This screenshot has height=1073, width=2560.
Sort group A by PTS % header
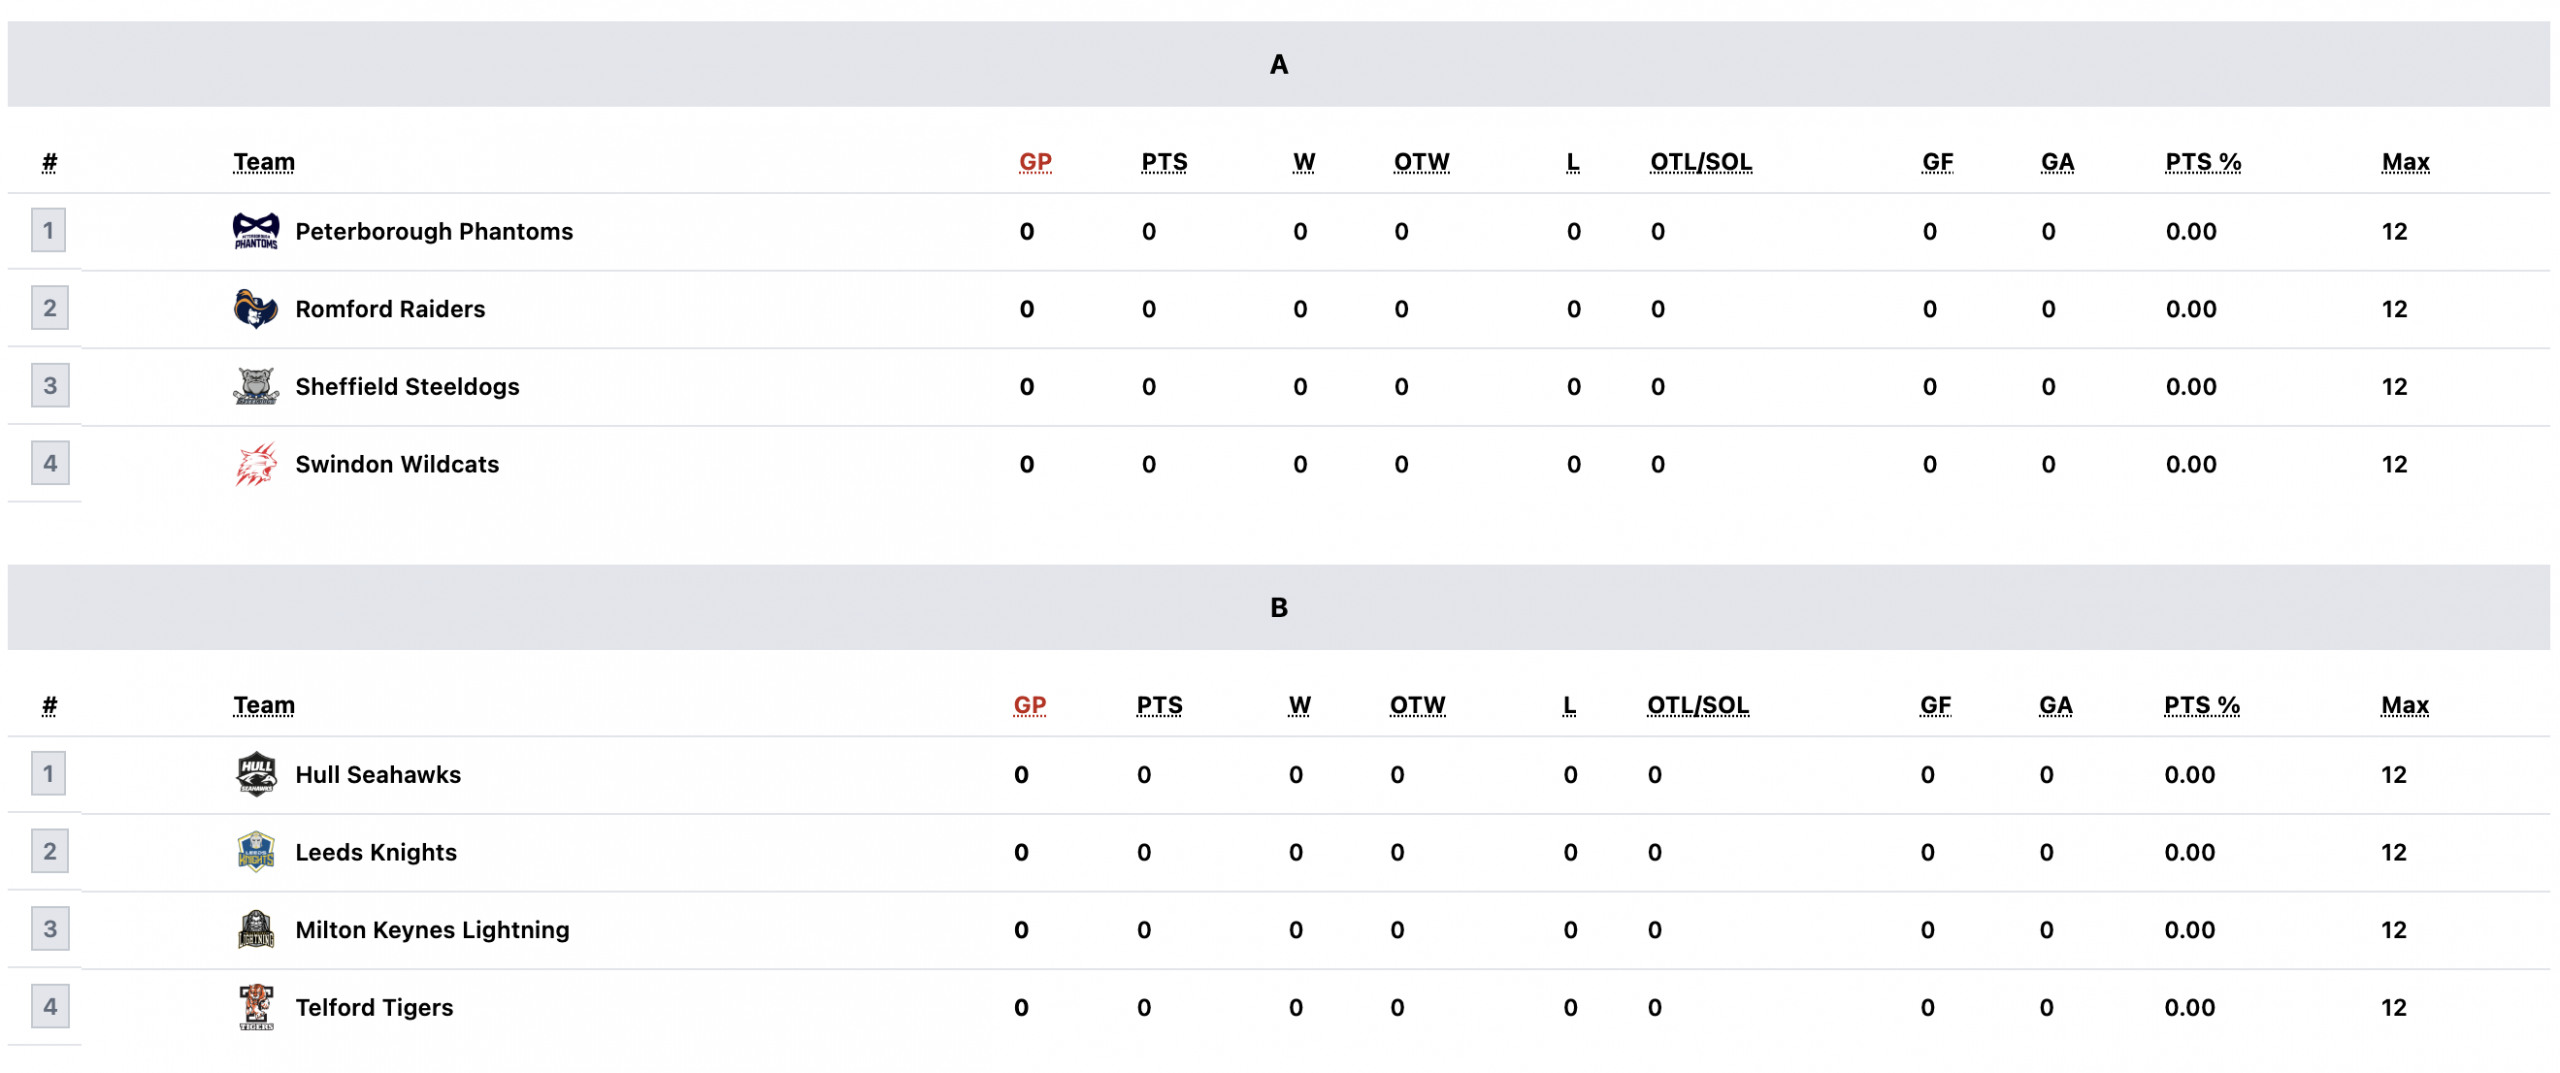point(2202,162)
